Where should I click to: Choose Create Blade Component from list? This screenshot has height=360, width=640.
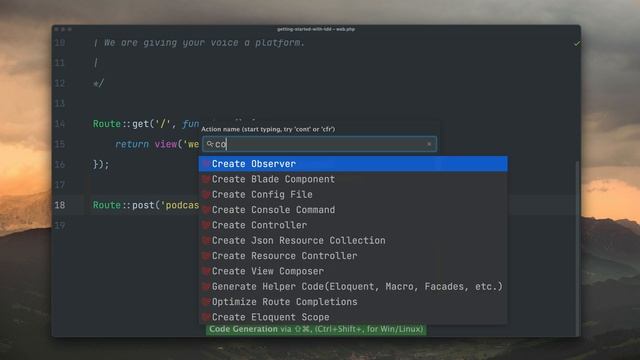pos(353,179)
